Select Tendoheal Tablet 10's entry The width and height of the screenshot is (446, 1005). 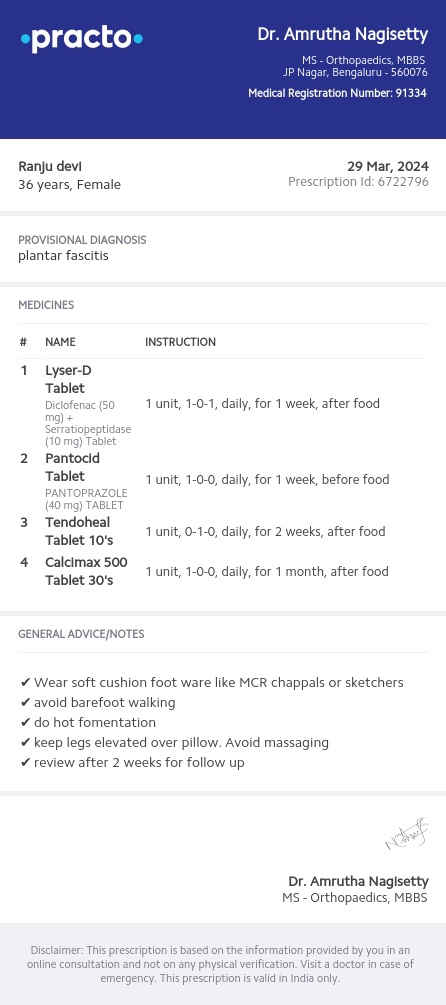click(x=79, y=531)
